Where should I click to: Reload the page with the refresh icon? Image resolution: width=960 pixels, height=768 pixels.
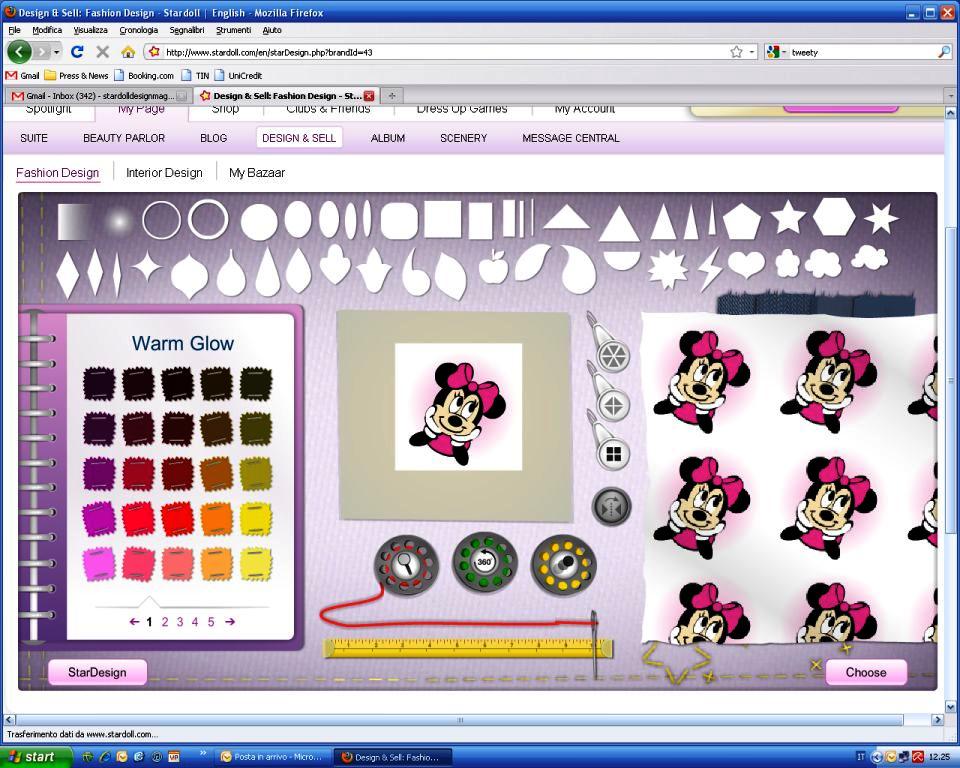[x=77, y=52]
